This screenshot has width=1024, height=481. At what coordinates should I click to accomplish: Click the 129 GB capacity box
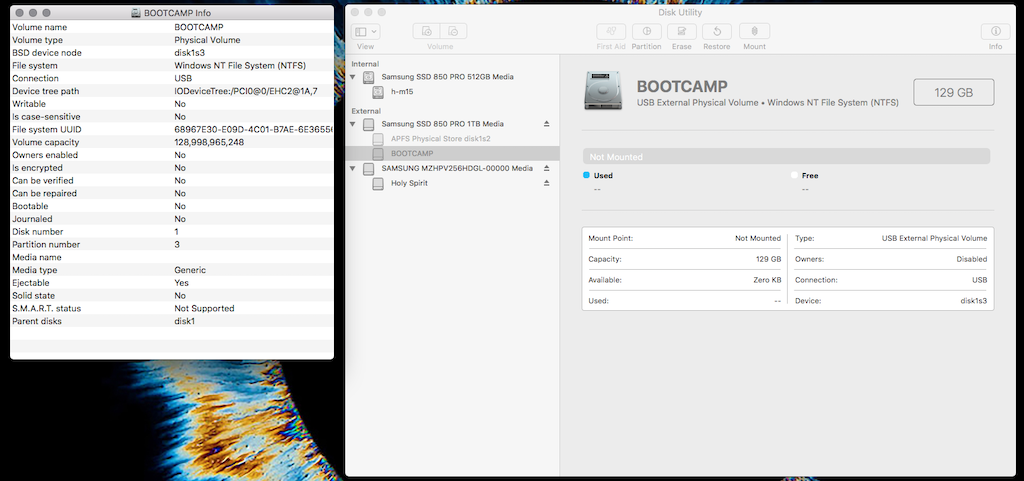pos(953,92)
